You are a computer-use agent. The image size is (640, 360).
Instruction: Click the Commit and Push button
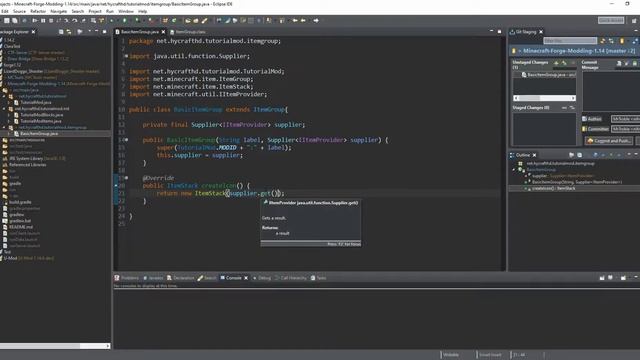[x=609, y=141]
